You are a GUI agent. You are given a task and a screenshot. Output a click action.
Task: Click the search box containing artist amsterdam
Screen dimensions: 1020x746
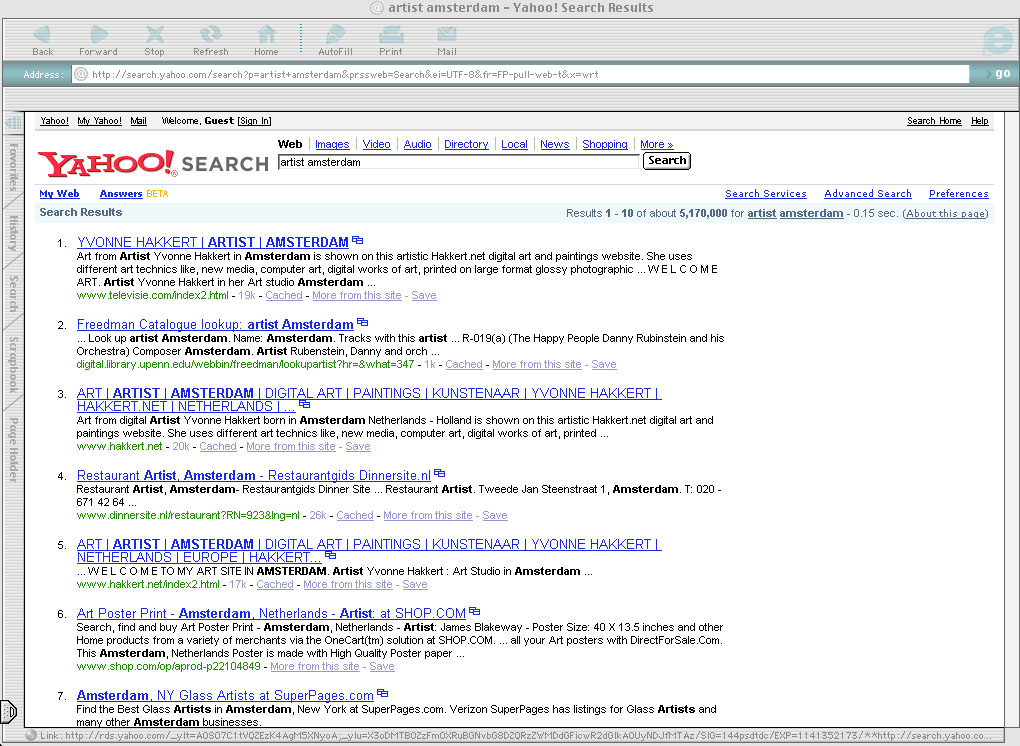[458, 162]
